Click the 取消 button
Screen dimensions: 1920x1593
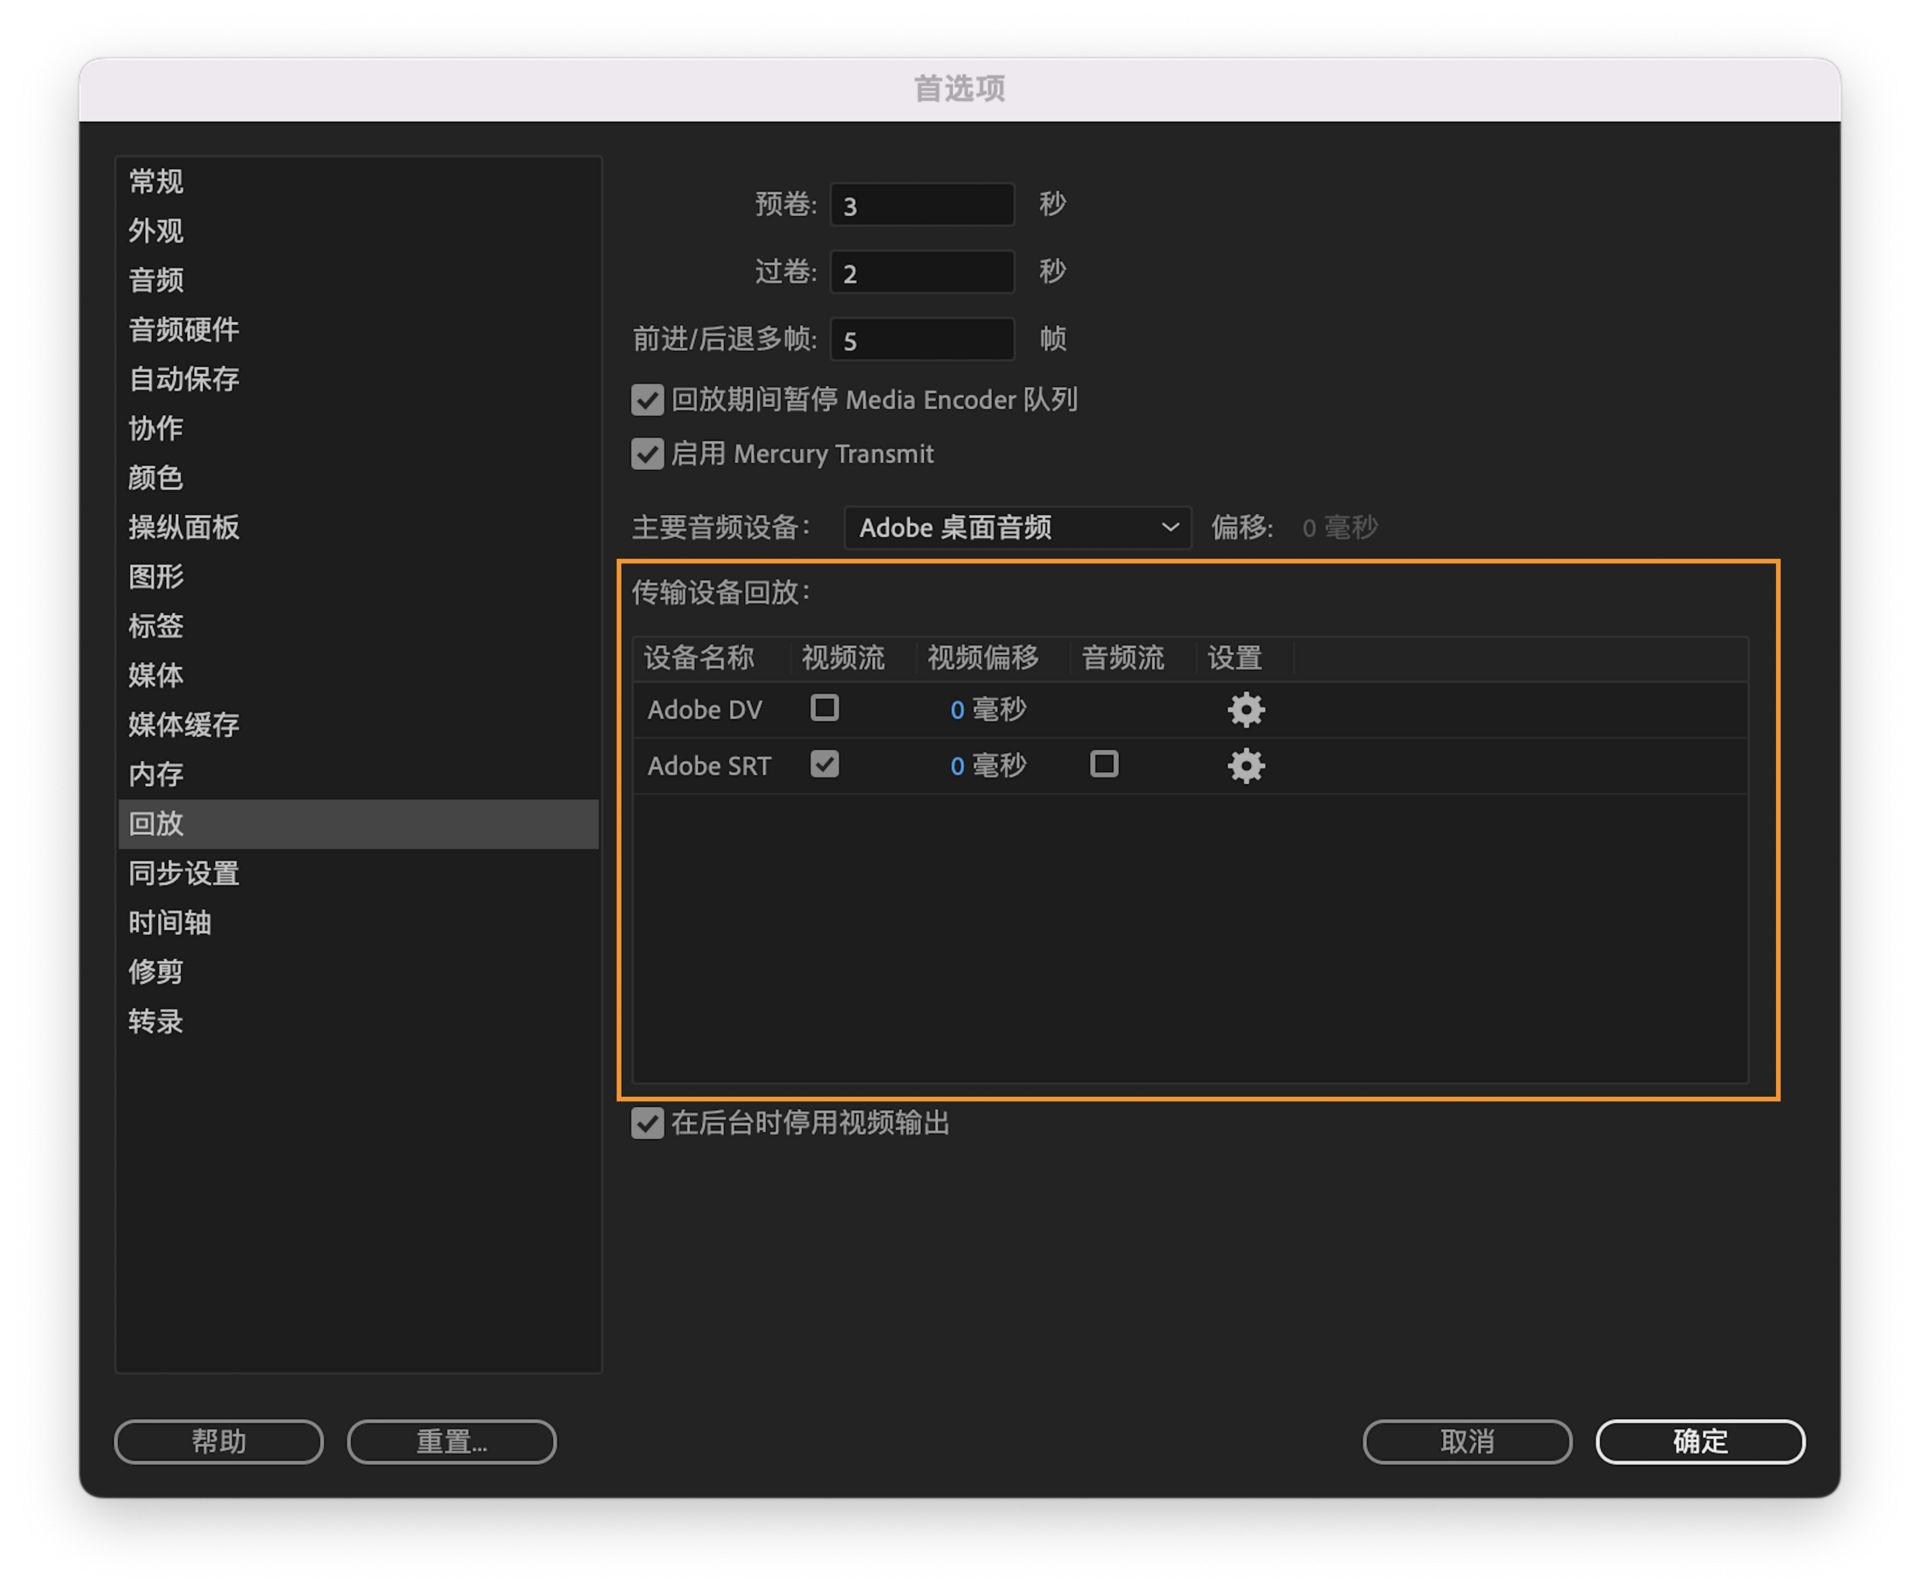[x=1466, y=1441]
